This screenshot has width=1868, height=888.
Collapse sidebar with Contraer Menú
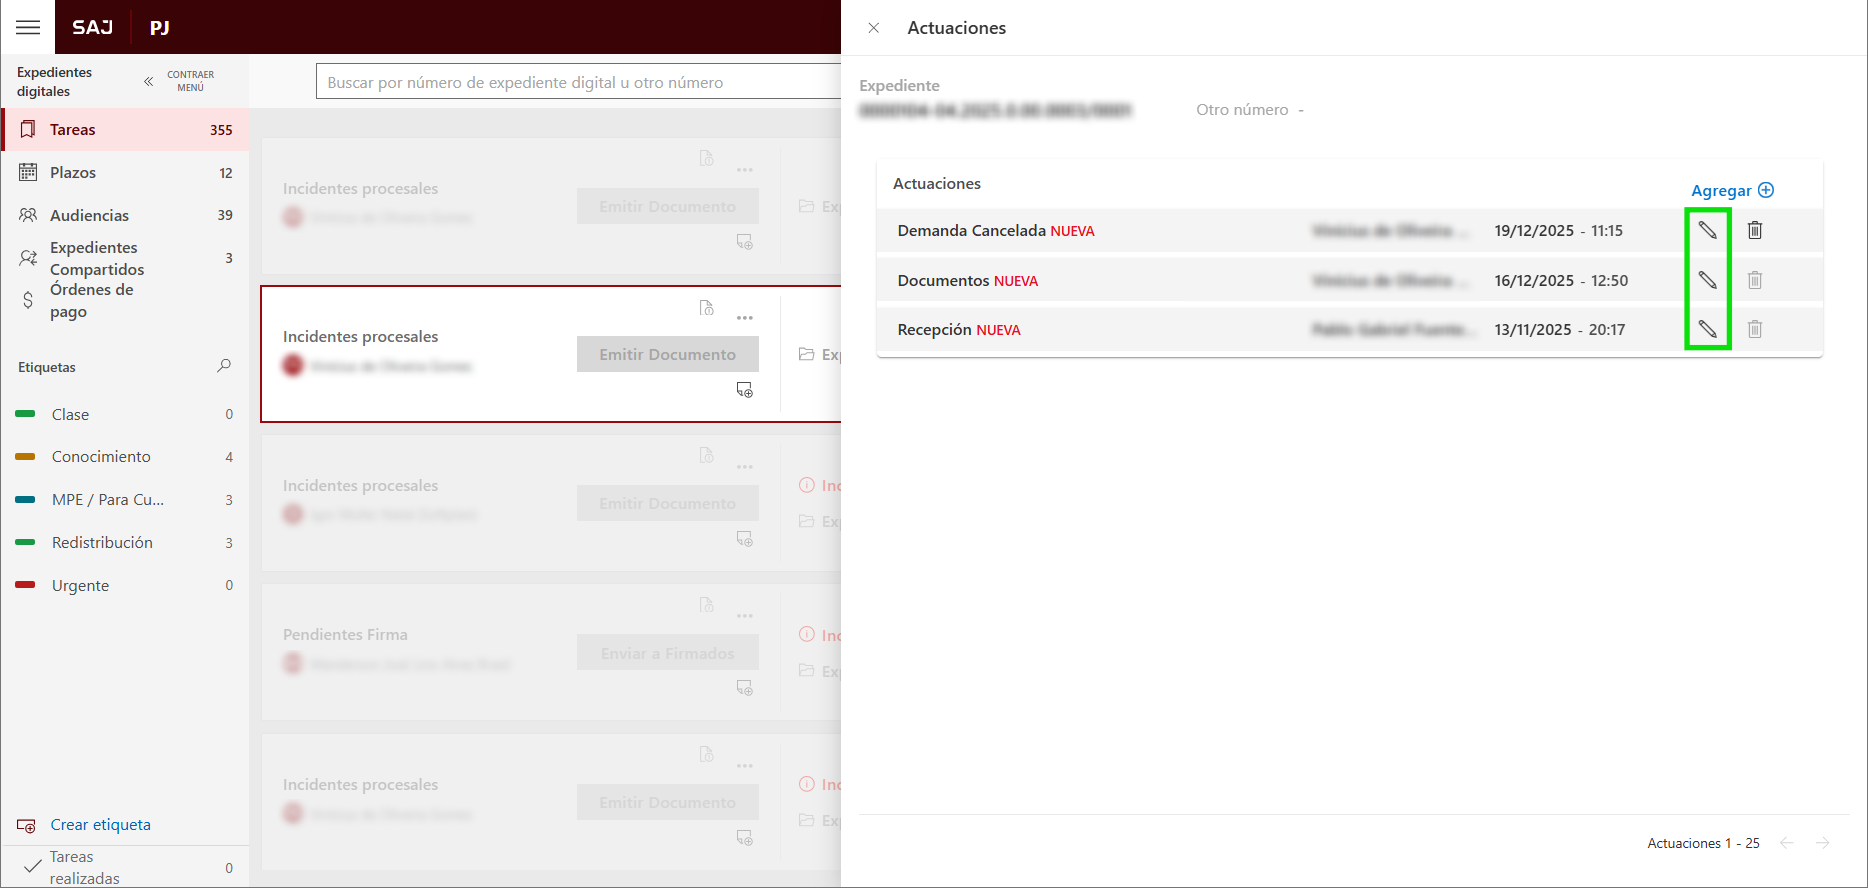[x=179, y=81]
